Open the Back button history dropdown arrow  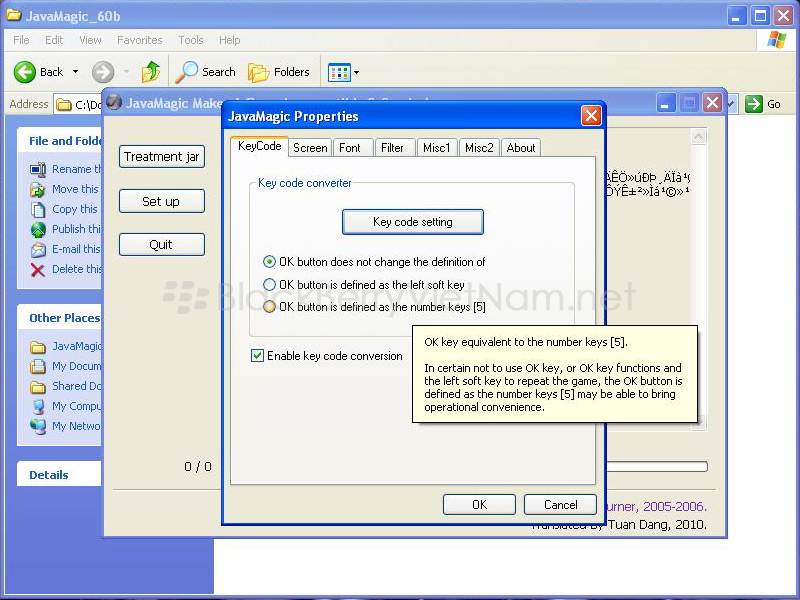pyautogui.click(x=76, y=72)
